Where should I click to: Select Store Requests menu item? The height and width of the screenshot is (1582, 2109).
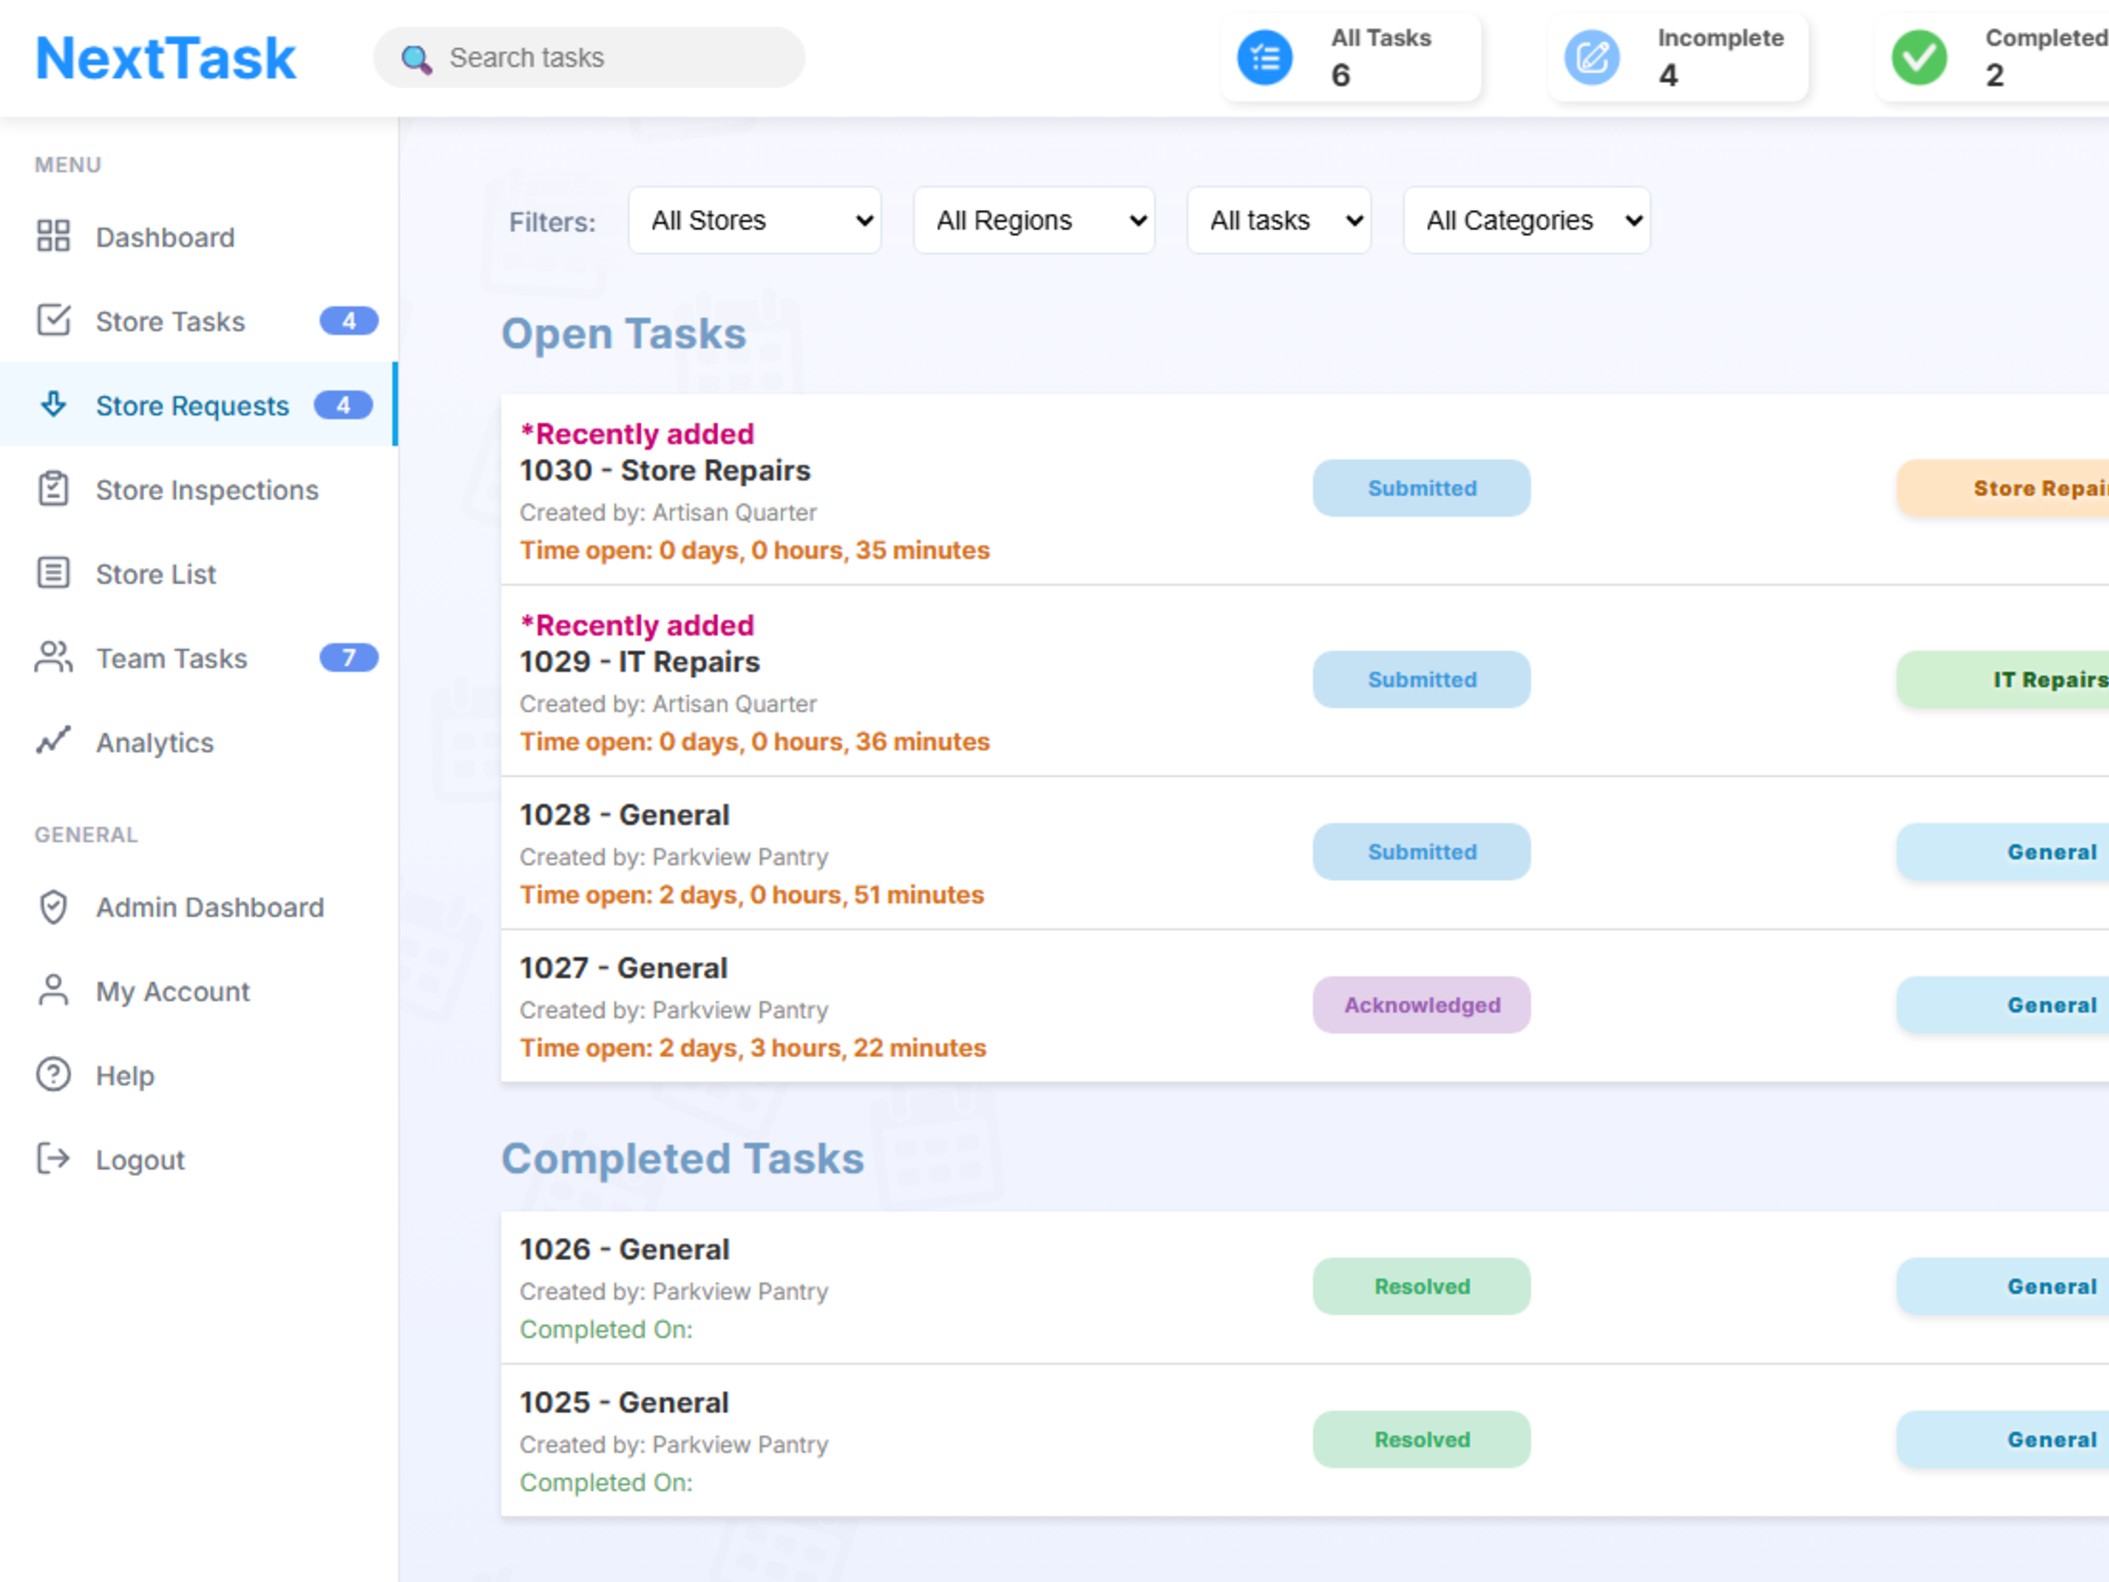point(199,405)
